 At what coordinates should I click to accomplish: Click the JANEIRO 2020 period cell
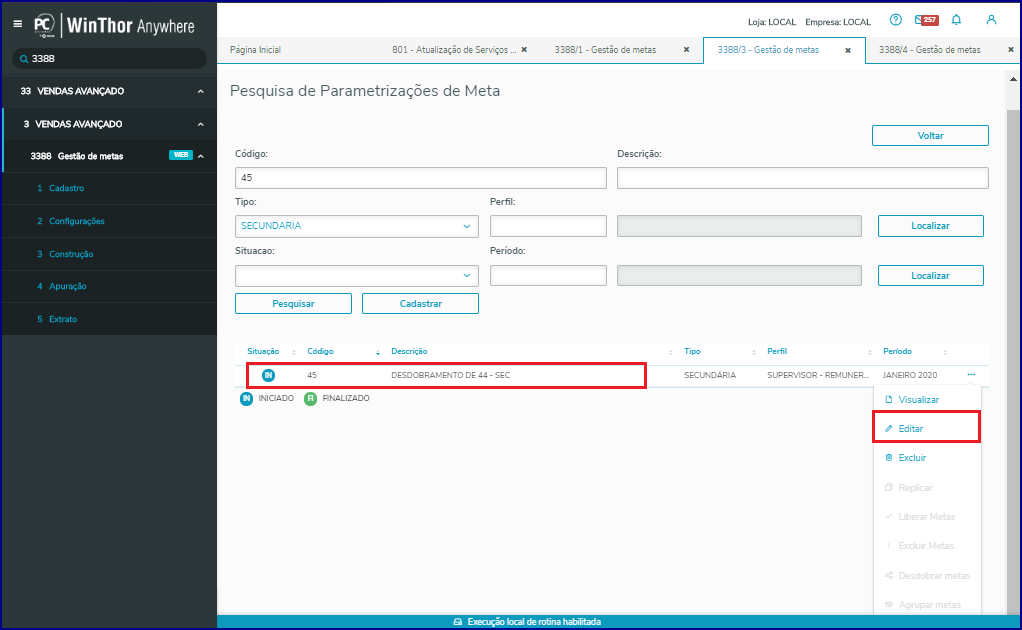910,375
